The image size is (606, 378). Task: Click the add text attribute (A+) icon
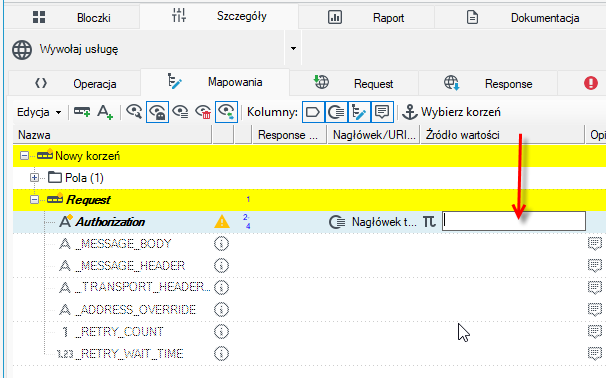point(105,112)
